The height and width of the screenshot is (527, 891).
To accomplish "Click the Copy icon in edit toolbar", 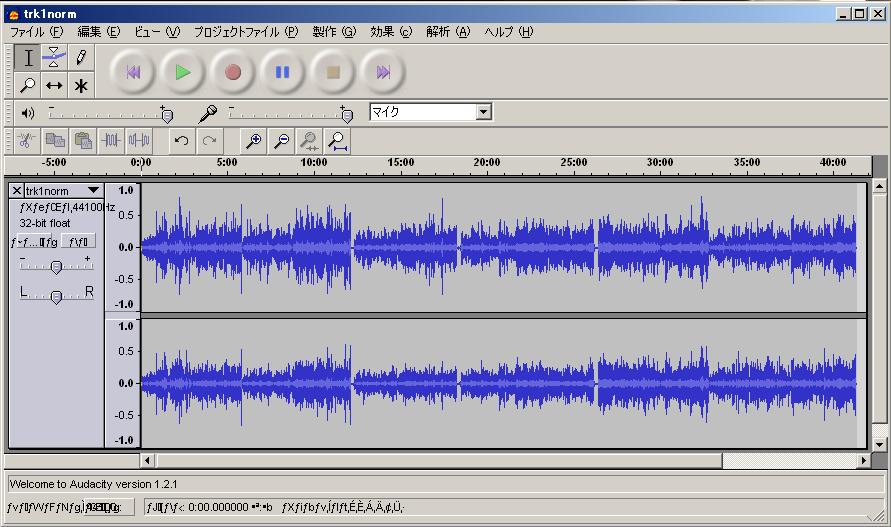I will point(55,140).
